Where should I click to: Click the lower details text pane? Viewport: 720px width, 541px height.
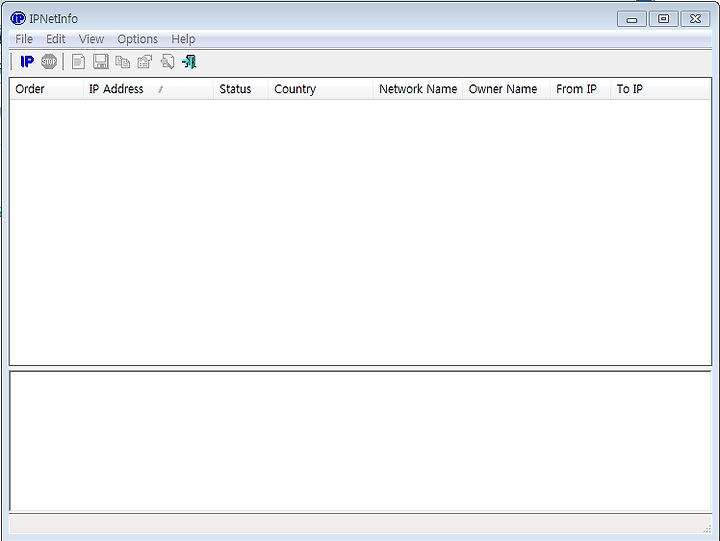pyautogui.click(x=360, y=441)
